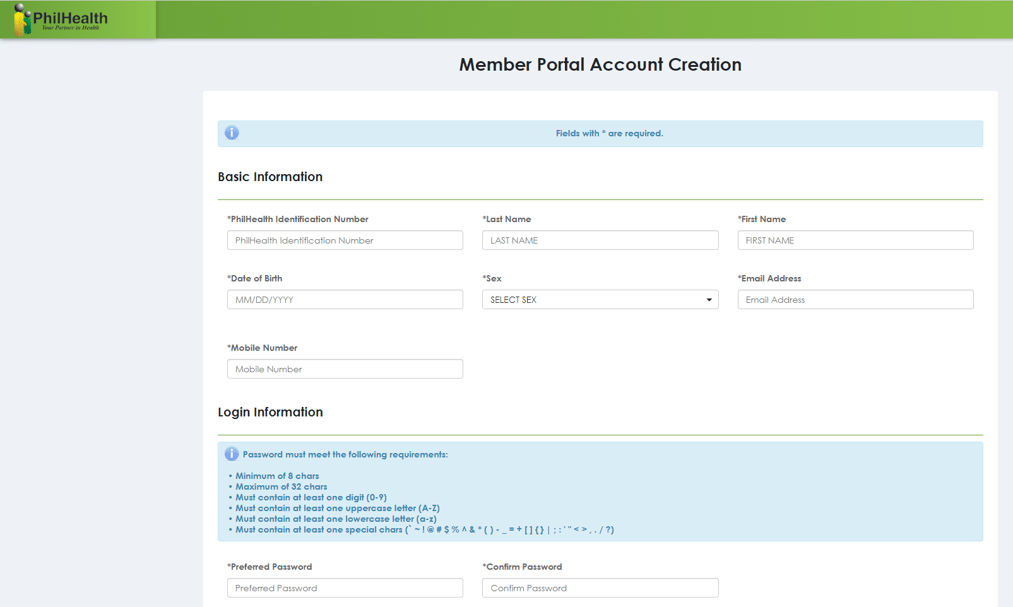This screenshot has width=1013, height=607.
Task: Click the 'Fields with * are required' text
Action: pos(609,133)
